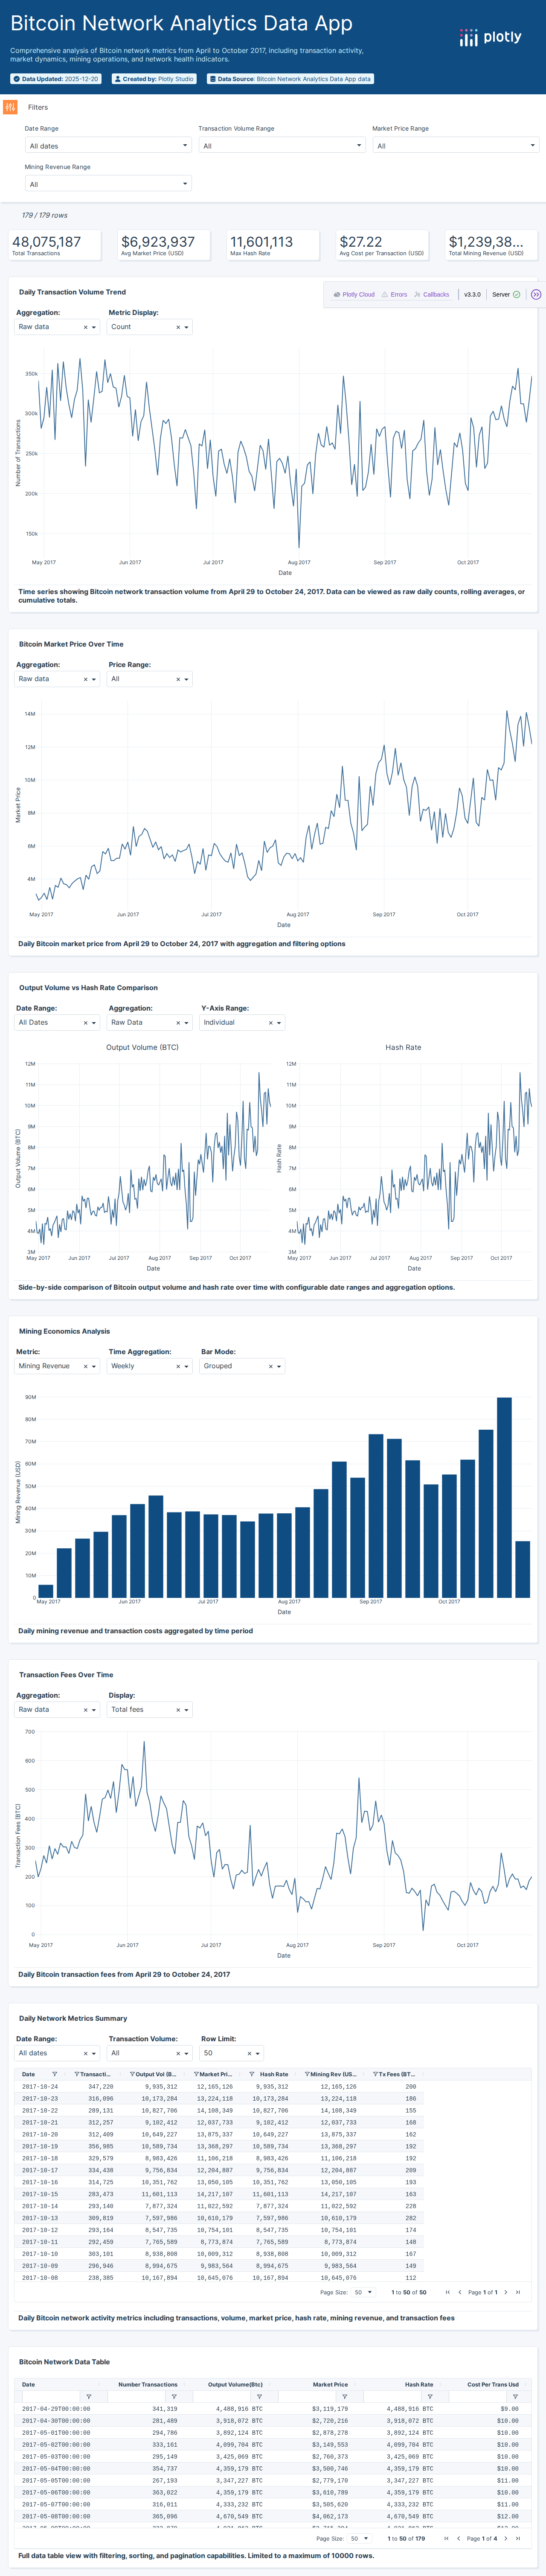Show the Errors panel in dev toolbar
This screenshot has height=2576, width=546.
coord(394,295)
